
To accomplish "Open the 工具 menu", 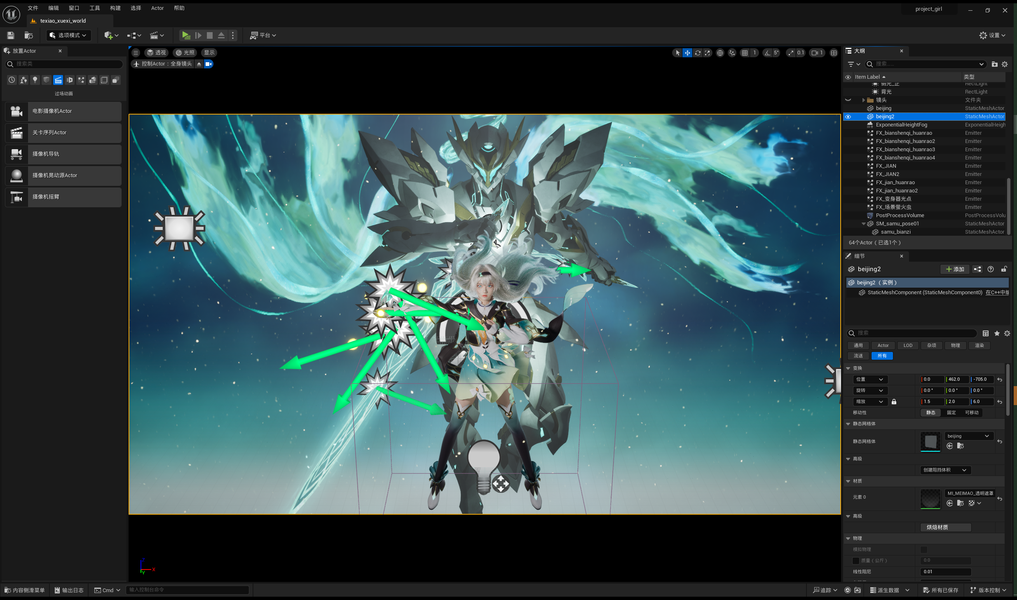I will [x=95, y=8].
